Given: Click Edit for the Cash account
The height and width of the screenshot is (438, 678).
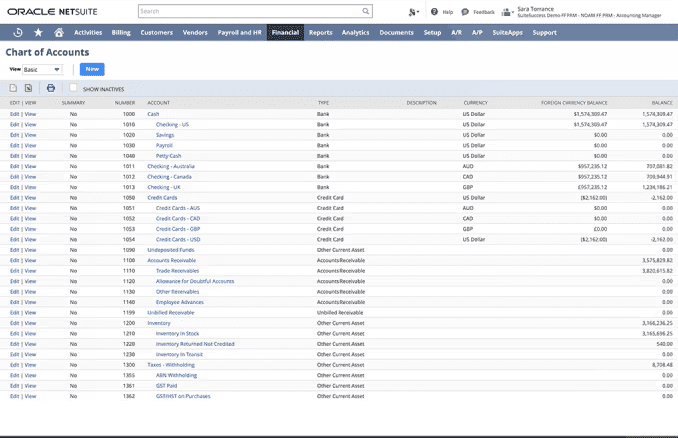Looking at the screenshot, I should pyautogui.click(x=14, y=114).
